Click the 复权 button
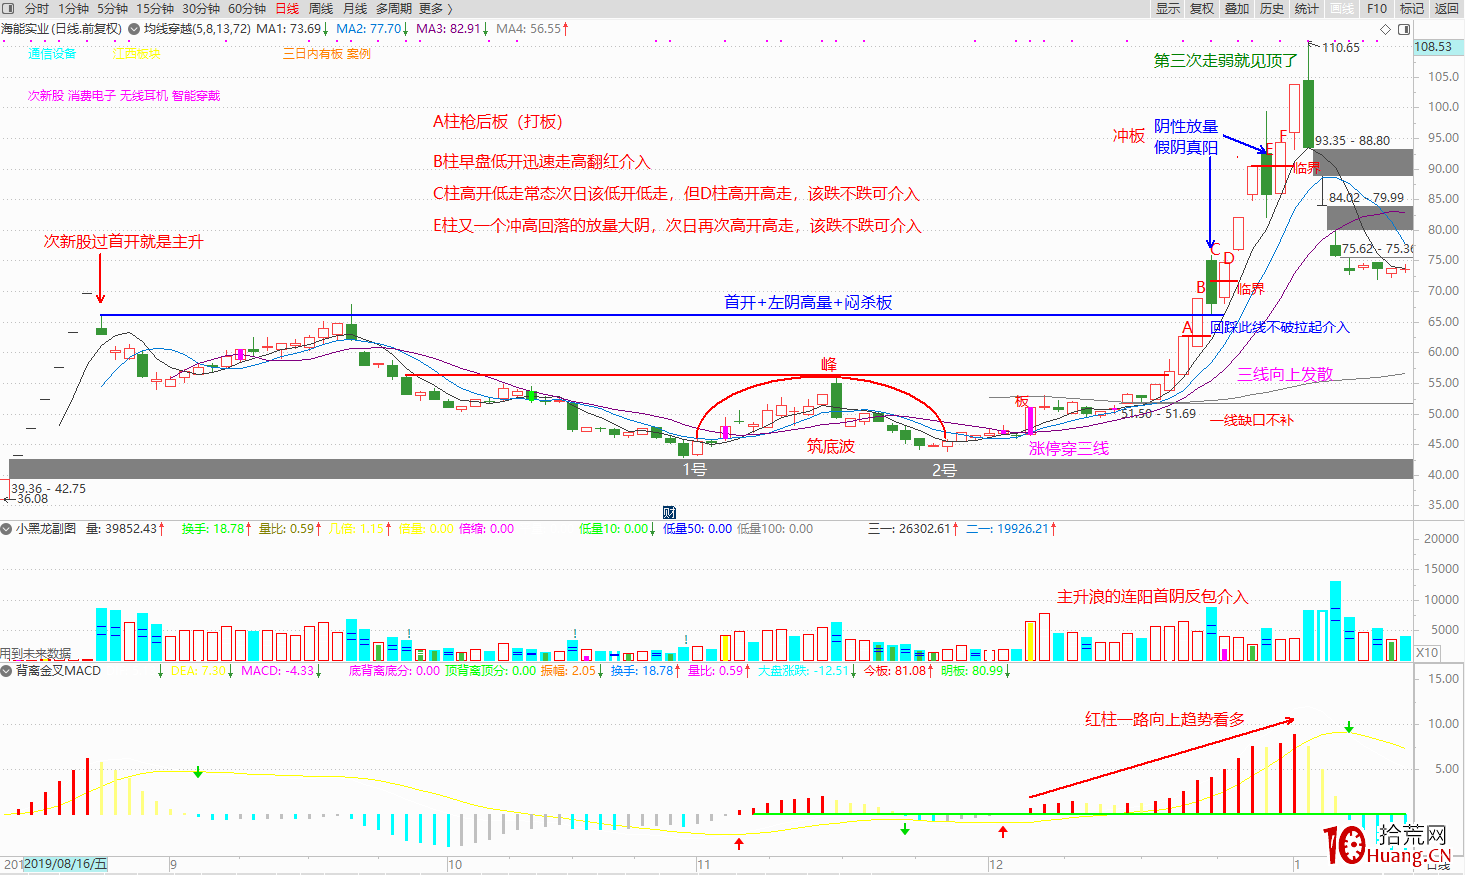This screenshot has height=875, width=1465. tap(1202, 9)
